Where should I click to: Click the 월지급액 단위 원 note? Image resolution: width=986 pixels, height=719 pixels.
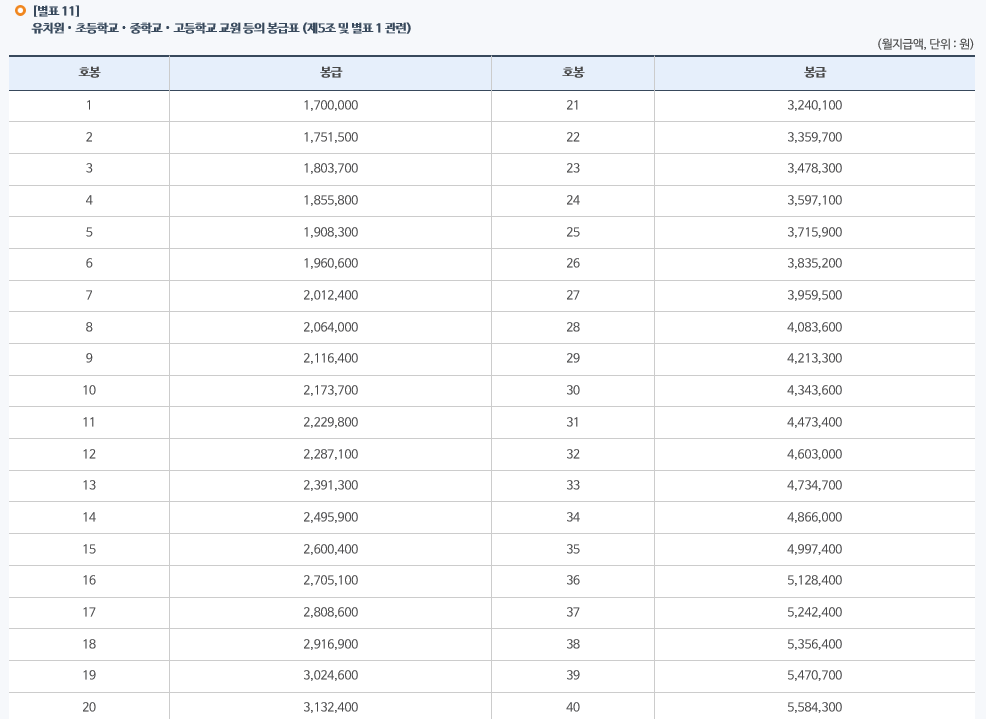click(925, 44)
